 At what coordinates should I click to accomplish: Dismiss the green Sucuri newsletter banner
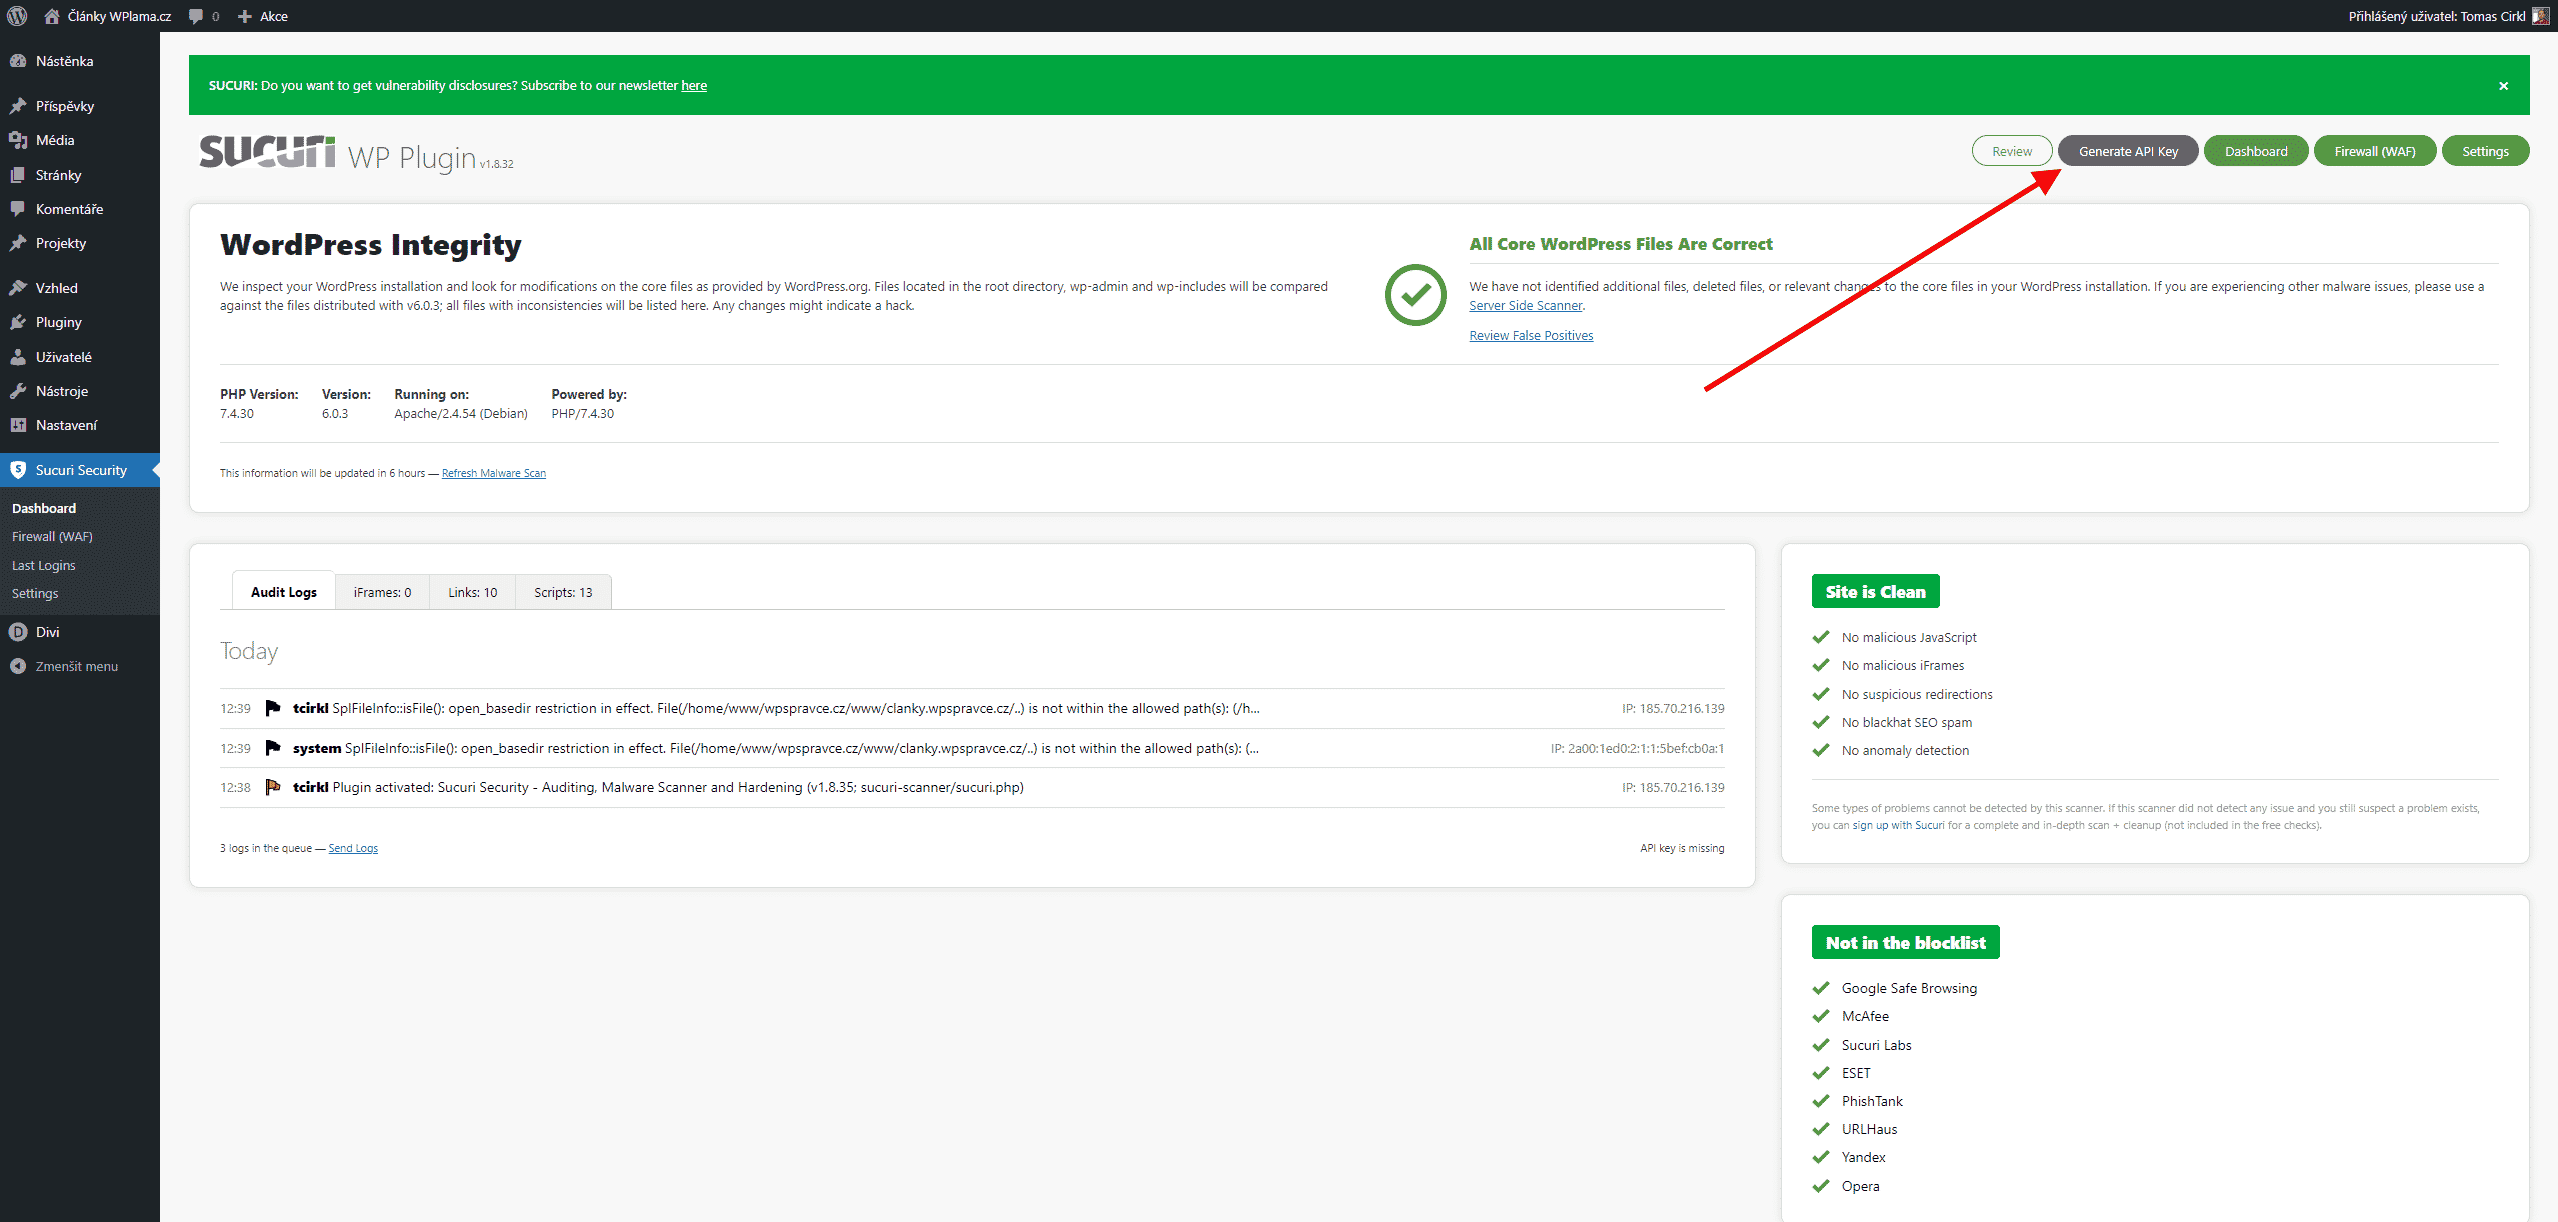coord(2503,86)
